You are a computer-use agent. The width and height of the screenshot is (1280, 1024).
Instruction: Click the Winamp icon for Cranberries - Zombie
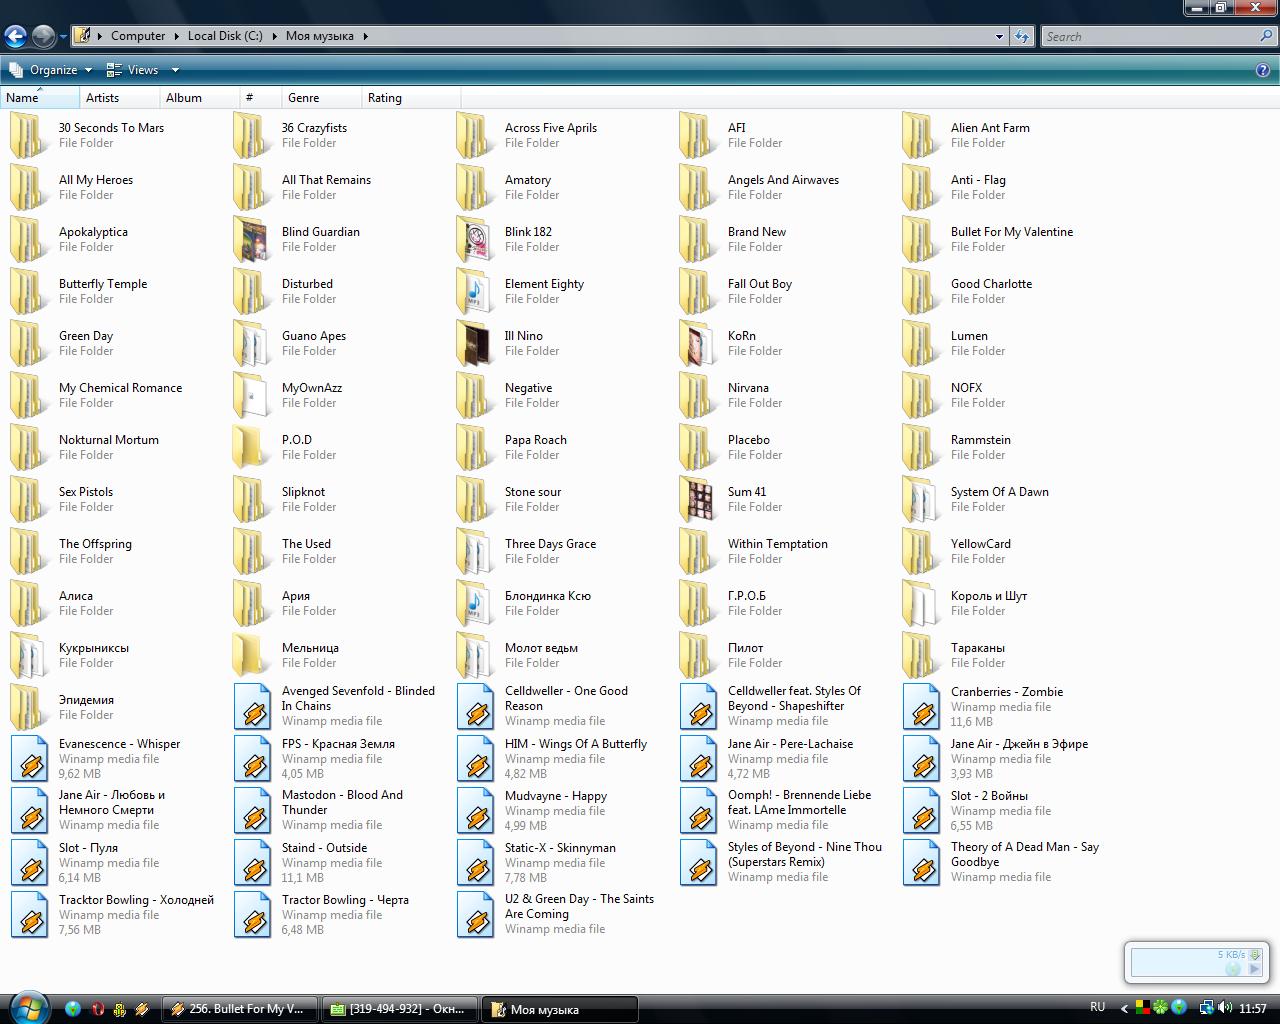point(921,706)
